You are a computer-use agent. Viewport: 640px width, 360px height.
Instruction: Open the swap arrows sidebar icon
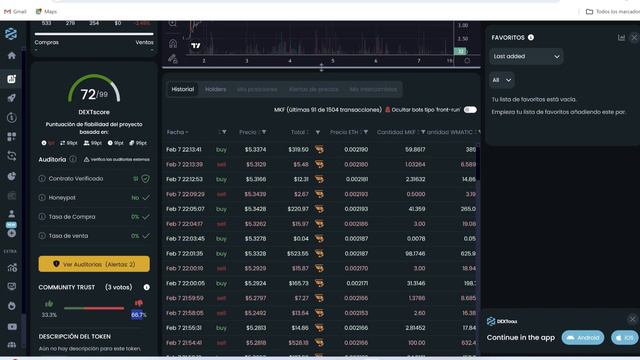[x=11, y=156]
